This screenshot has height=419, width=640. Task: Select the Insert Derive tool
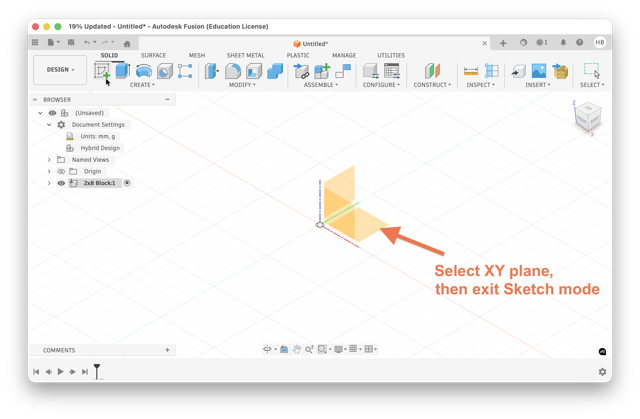[x=518, y=71]
